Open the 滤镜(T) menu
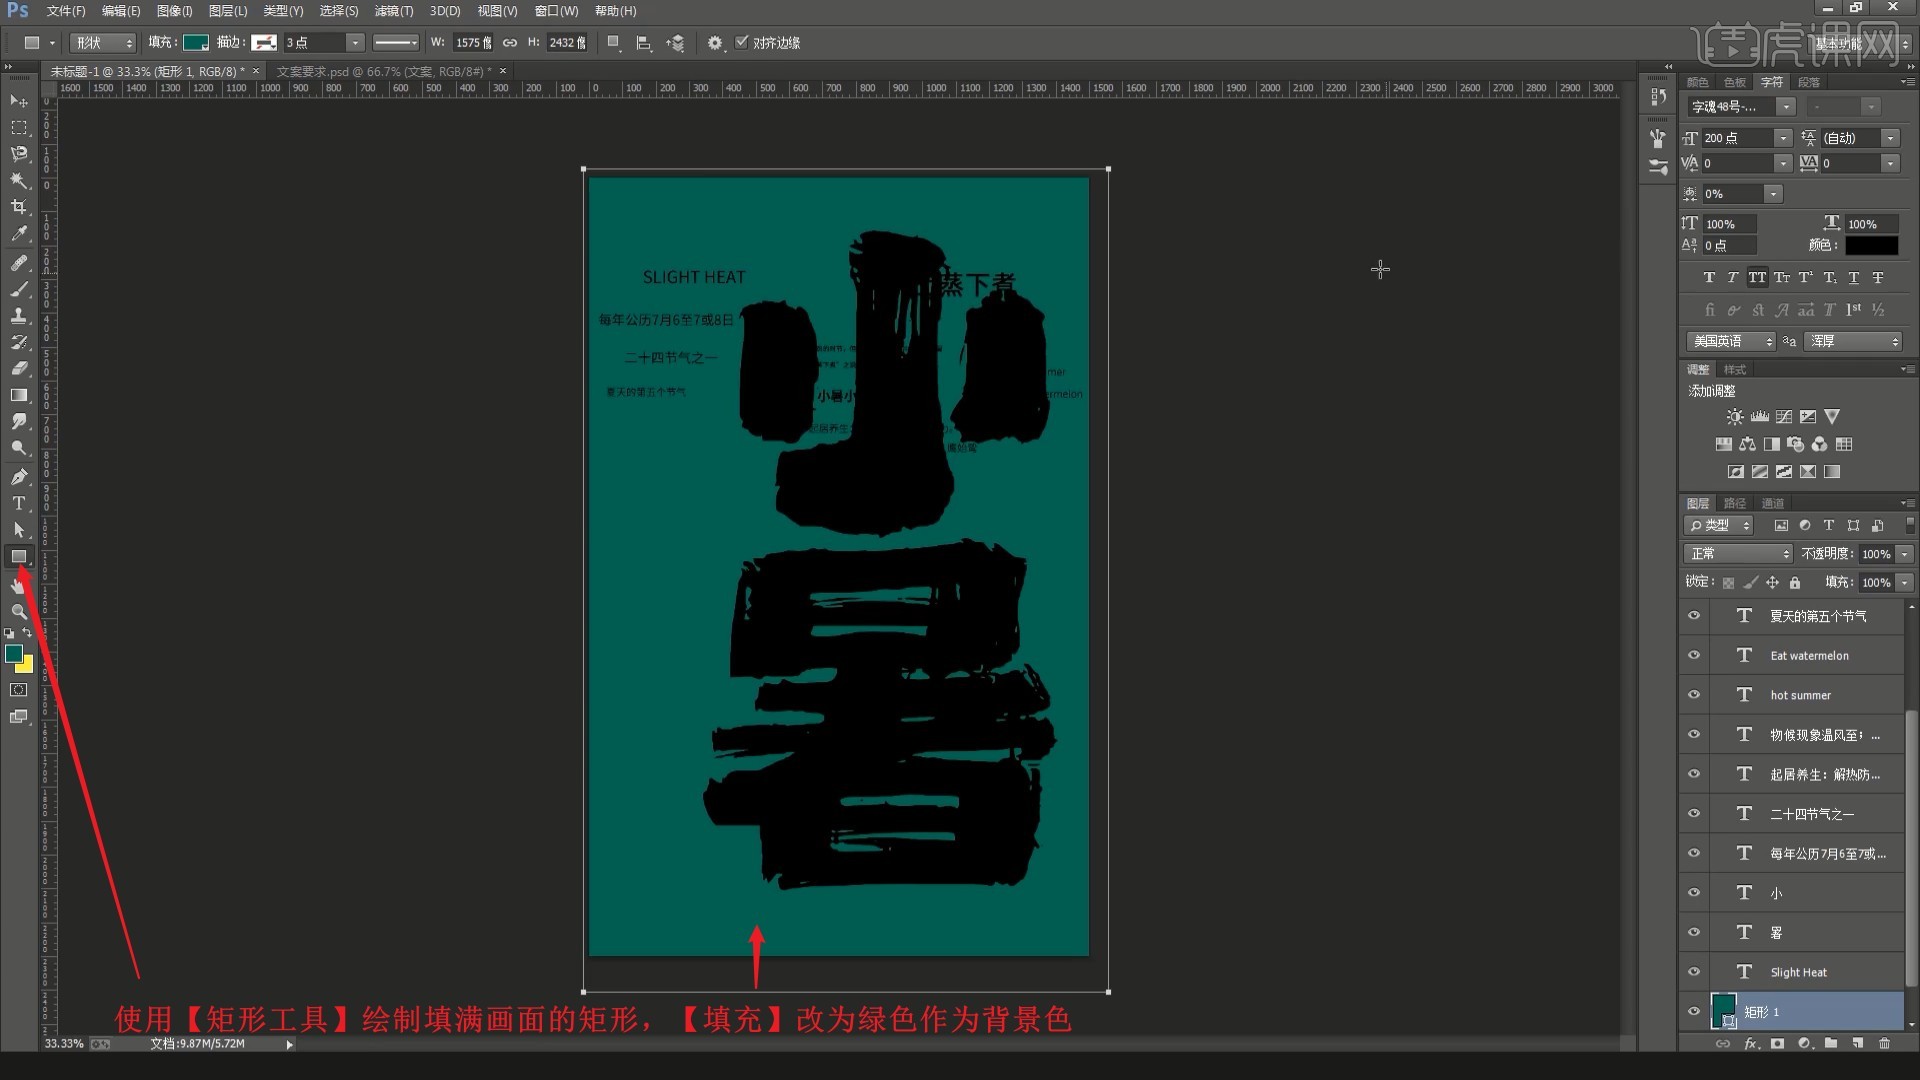 (x=393, y=11)
